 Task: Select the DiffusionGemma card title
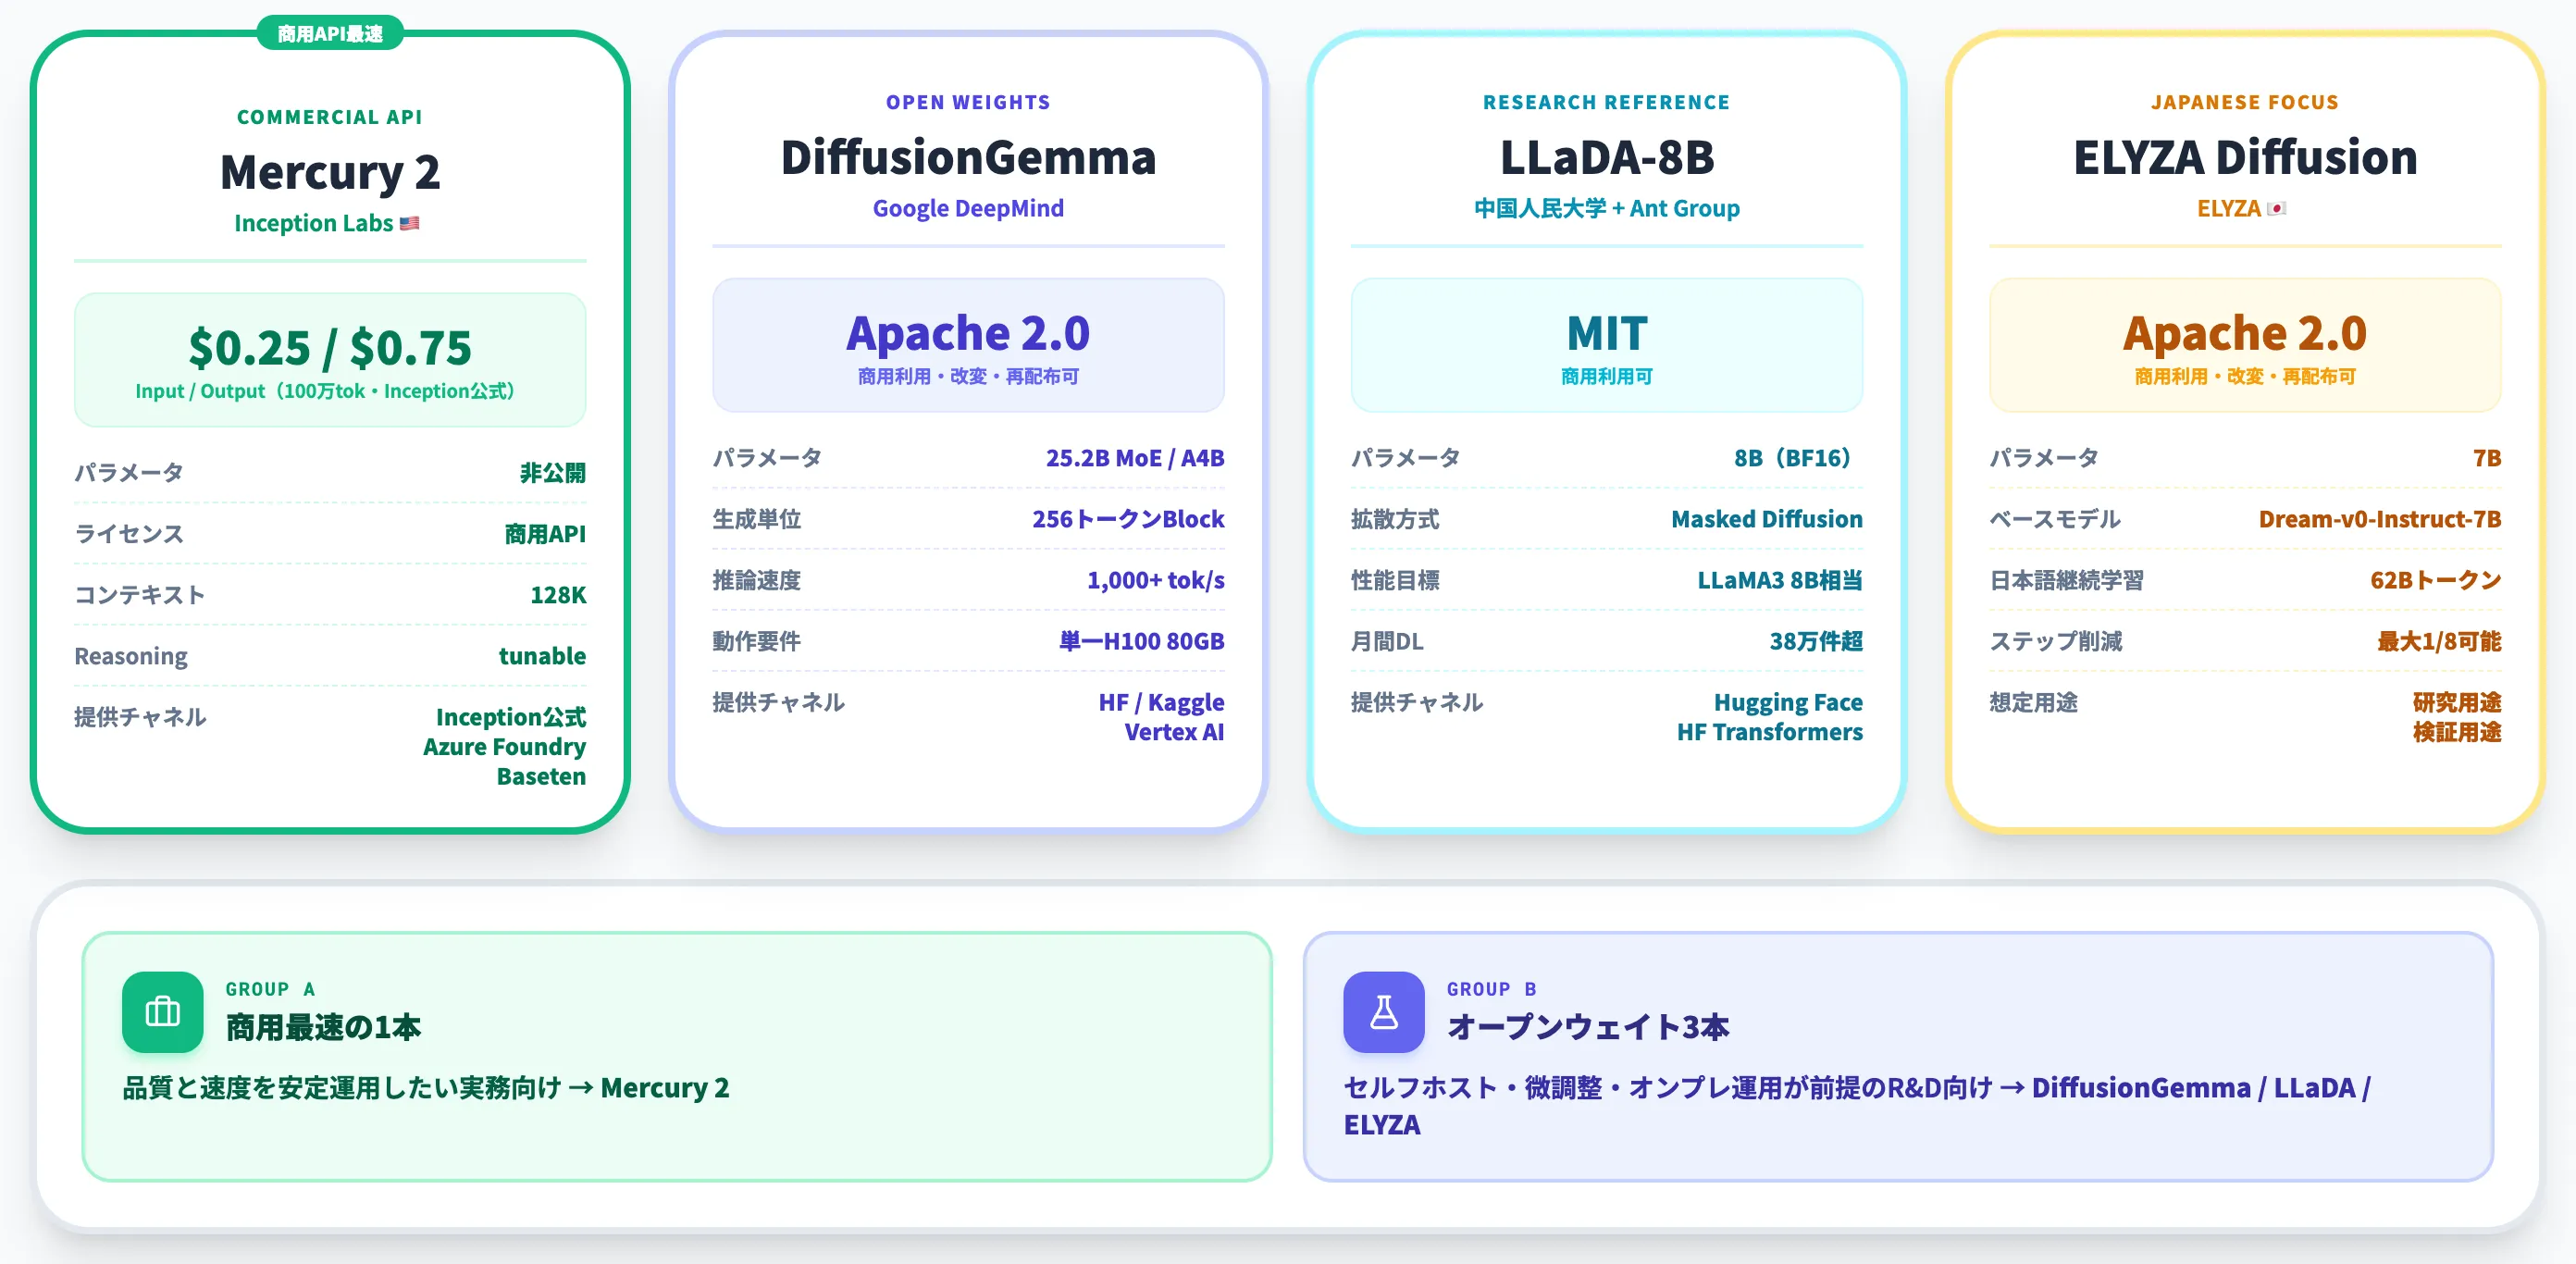(x=968, y=157)
